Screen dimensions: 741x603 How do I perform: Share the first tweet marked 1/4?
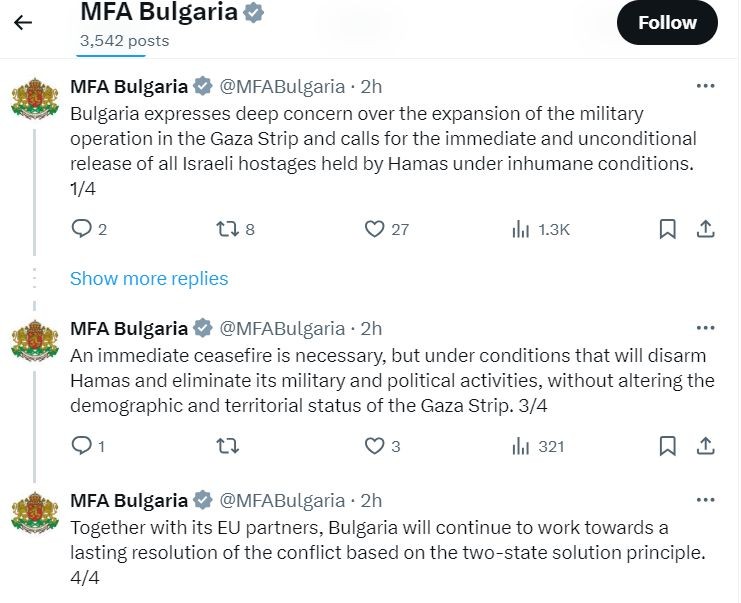tap(705, 229)
